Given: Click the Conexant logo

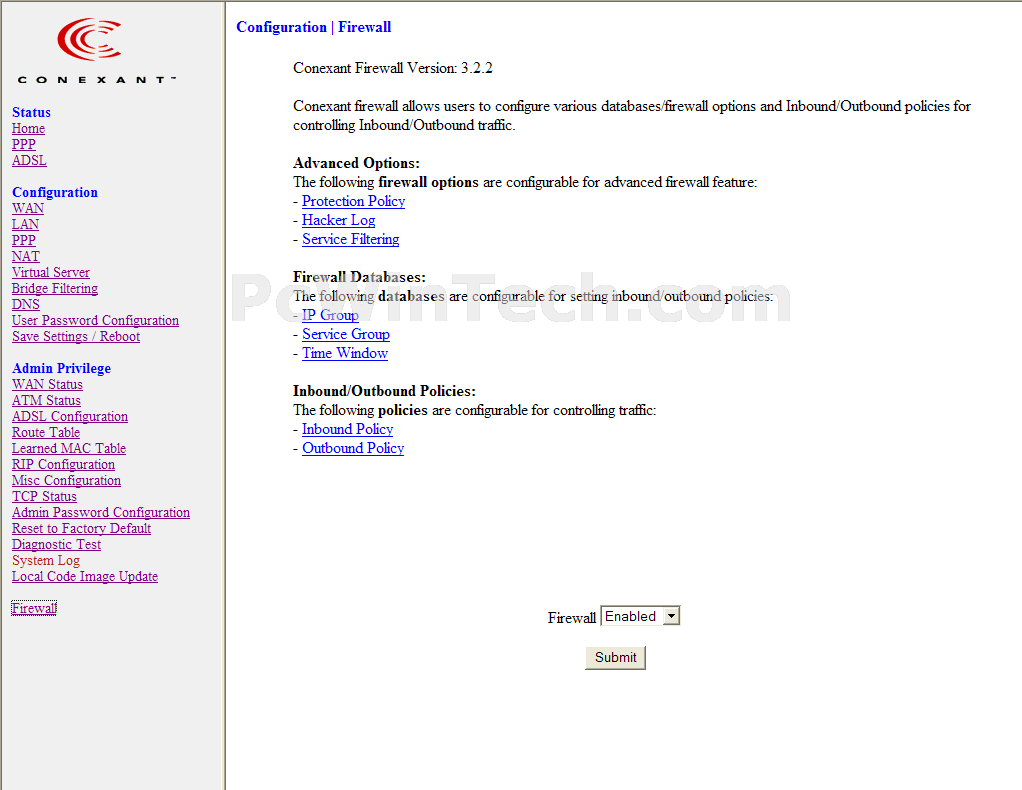Looking at the screenshot, I should 96,51.
